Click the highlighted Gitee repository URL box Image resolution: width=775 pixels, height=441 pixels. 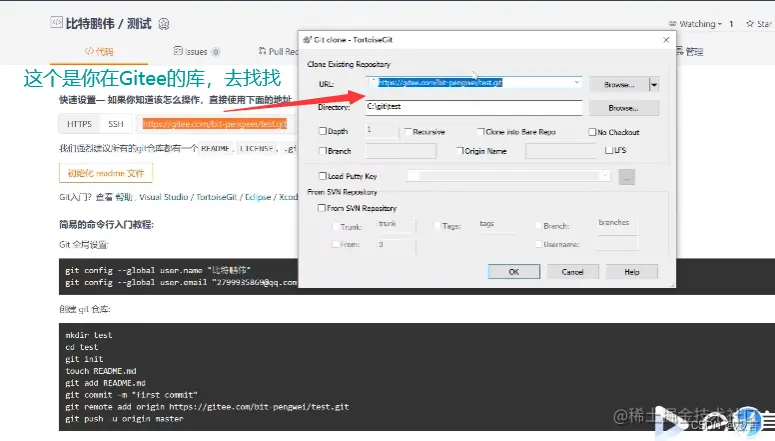click(215, 124)
